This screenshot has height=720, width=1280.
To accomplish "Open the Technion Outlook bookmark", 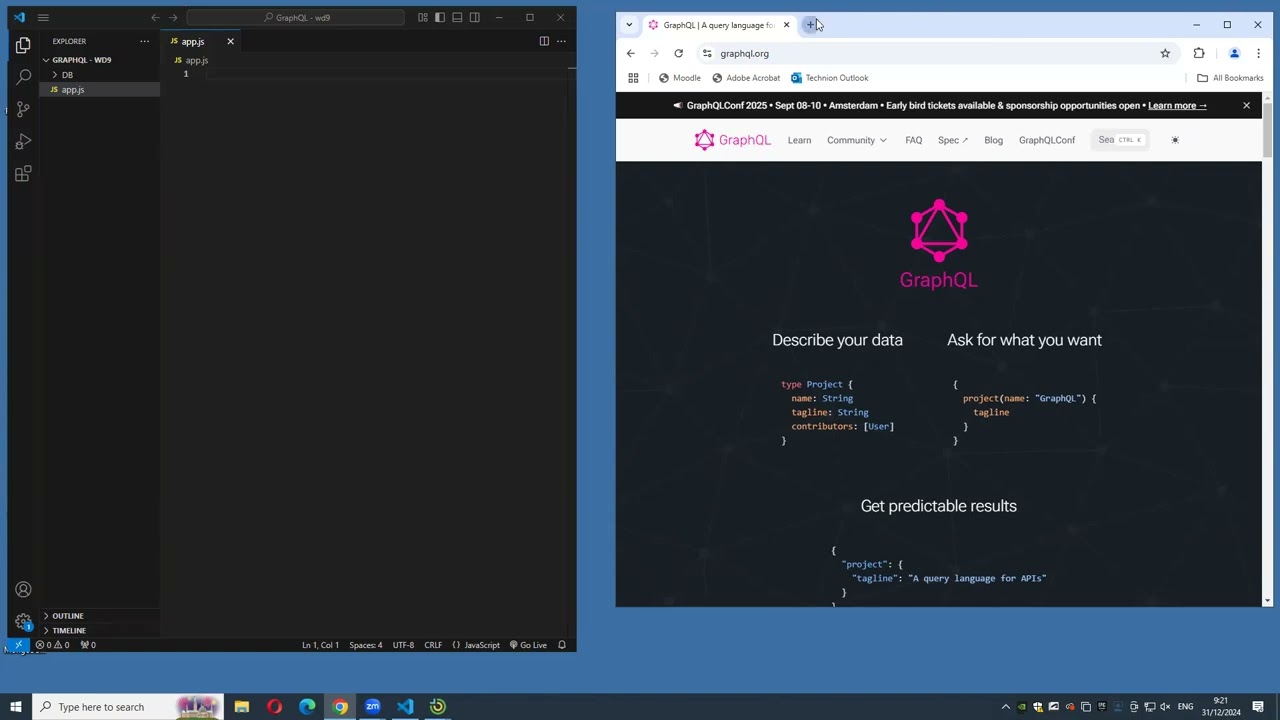I will [829, 78].
